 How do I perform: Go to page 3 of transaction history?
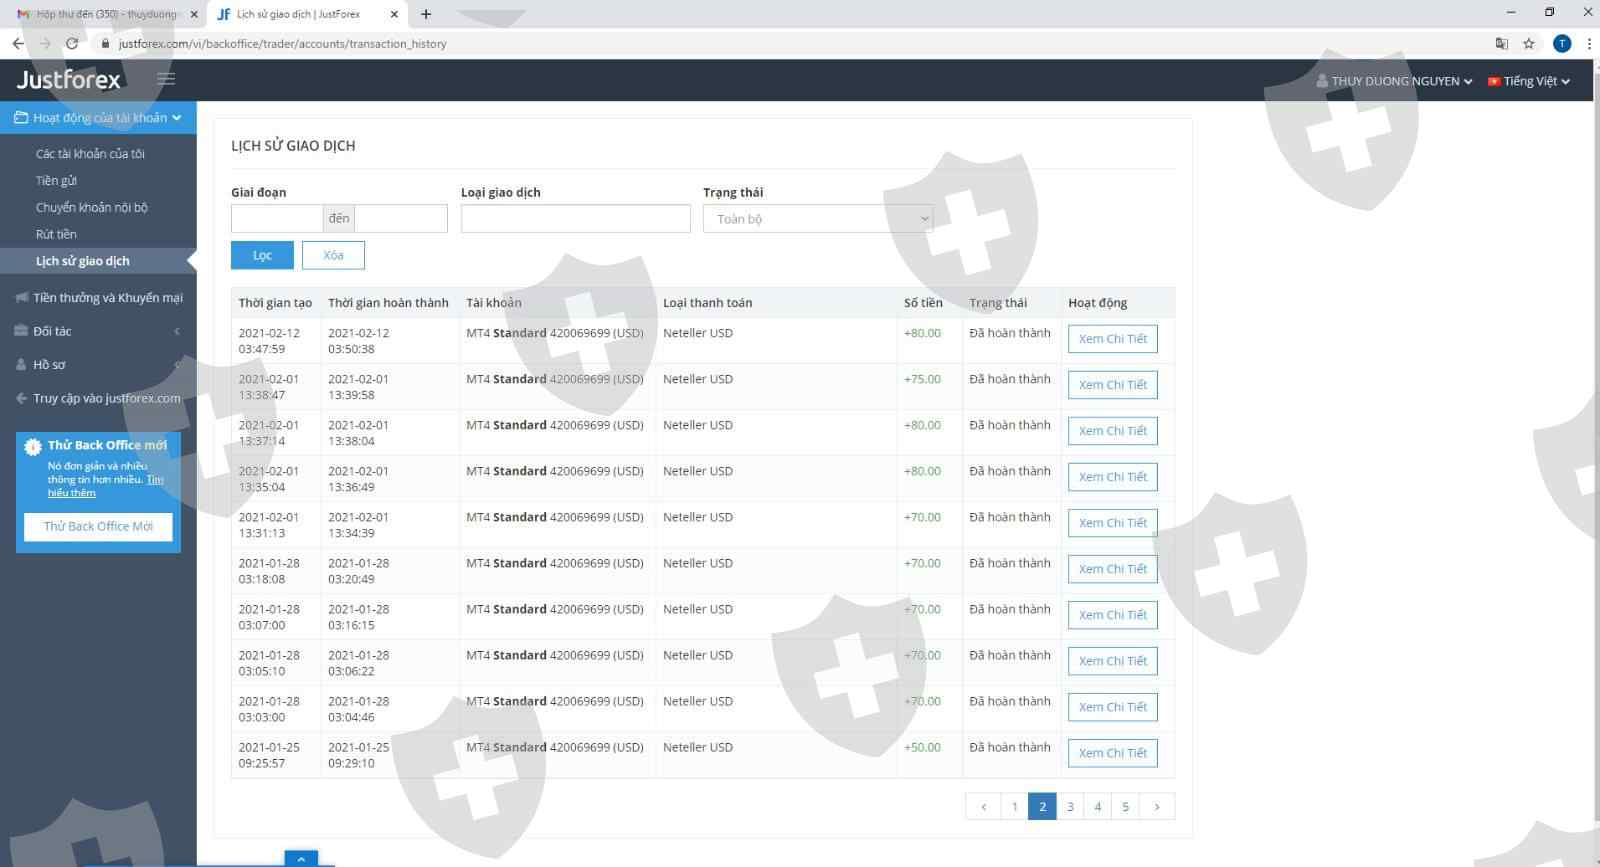[1070, 807]
